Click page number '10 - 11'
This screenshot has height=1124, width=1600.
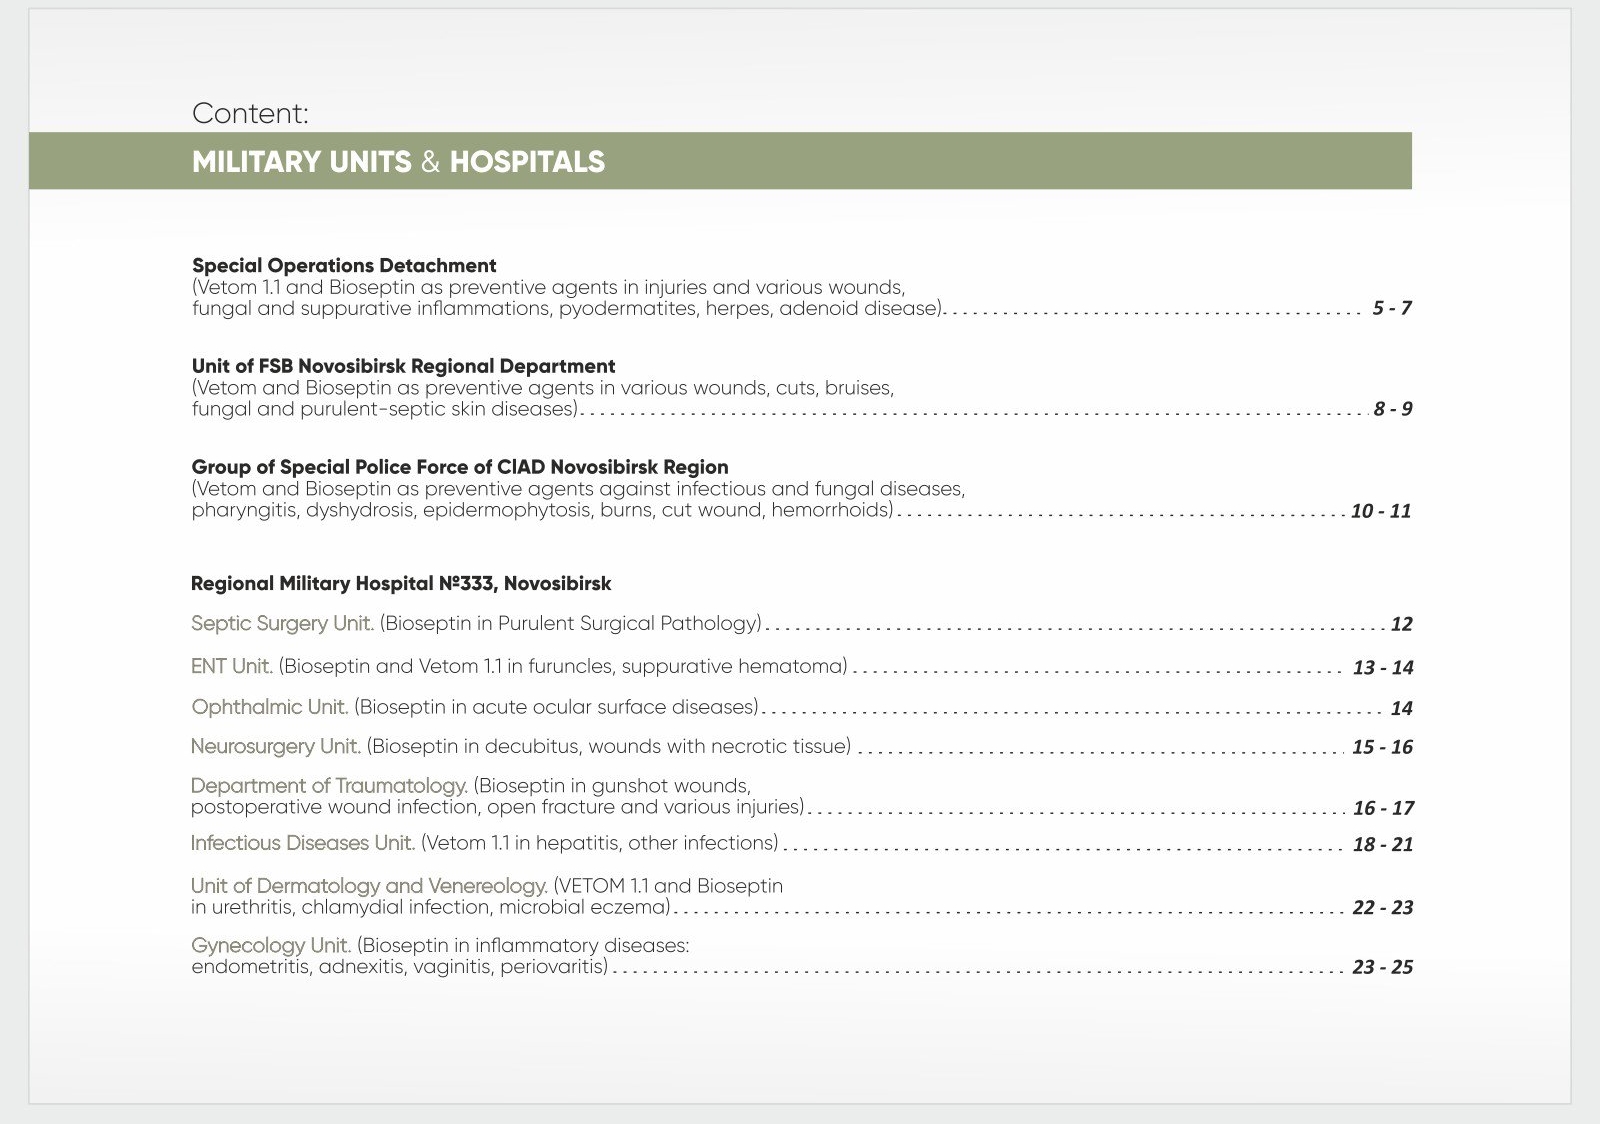coord(1381,511)
